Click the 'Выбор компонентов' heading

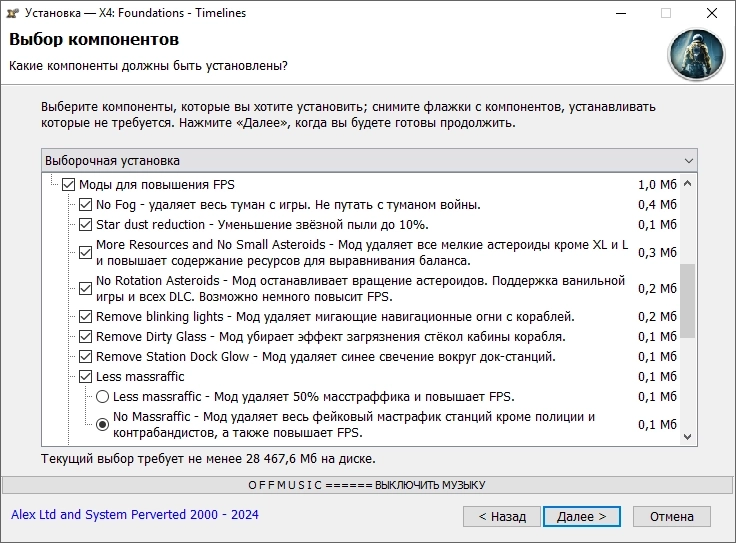(x=94, y=39)
